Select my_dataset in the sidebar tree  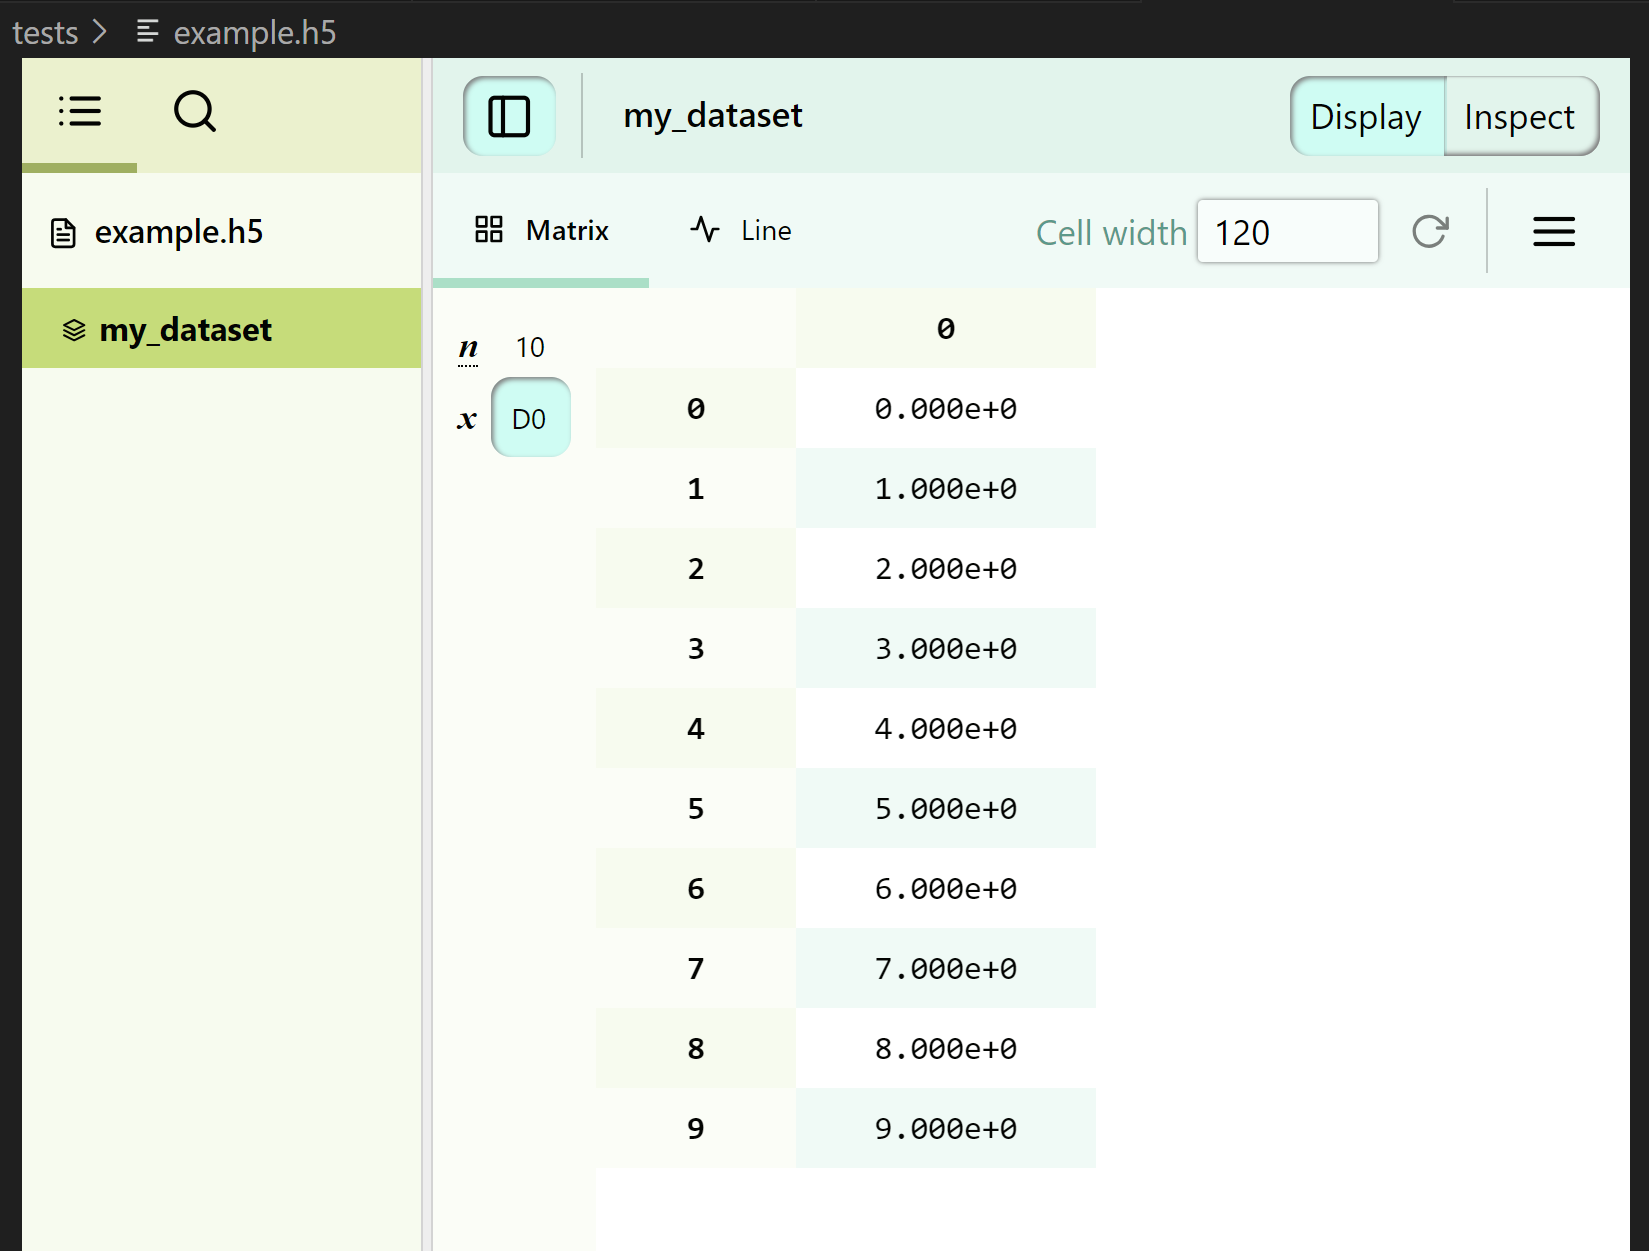tap(222, 329)
